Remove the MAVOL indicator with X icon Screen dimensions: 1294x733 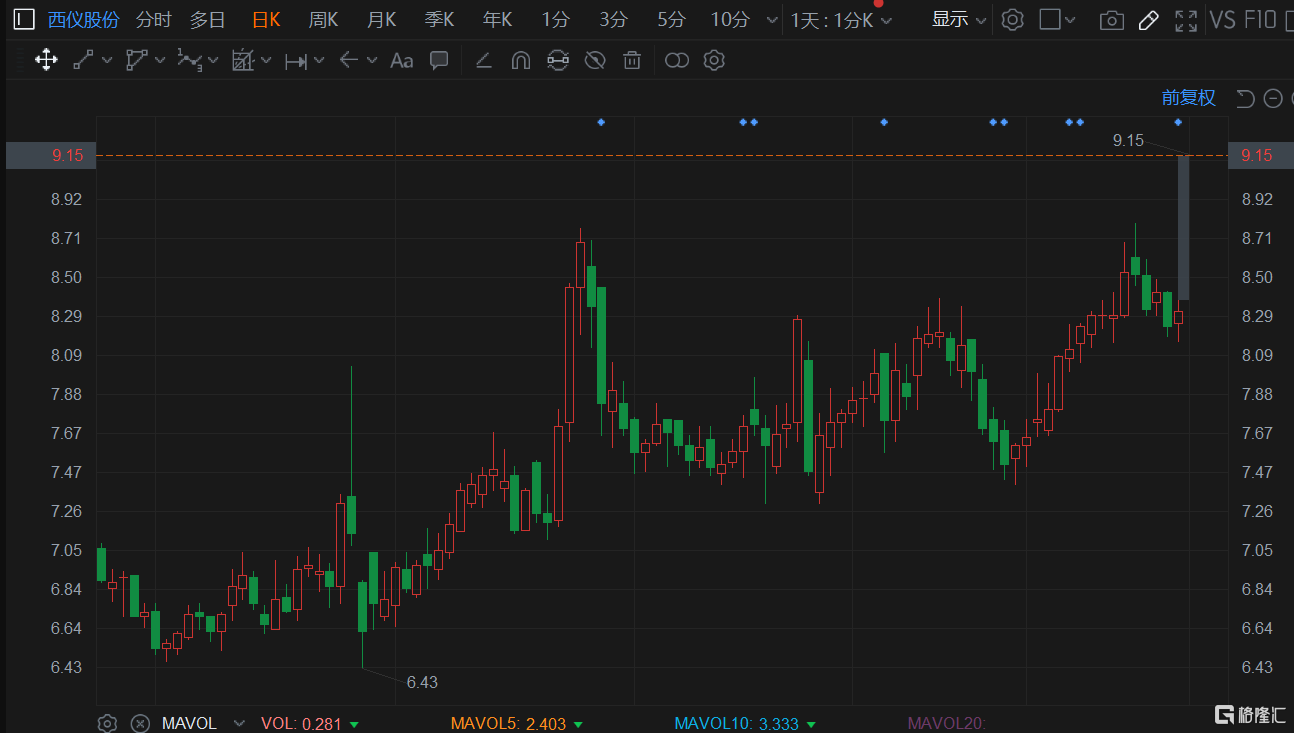click(x=141, y=723)
